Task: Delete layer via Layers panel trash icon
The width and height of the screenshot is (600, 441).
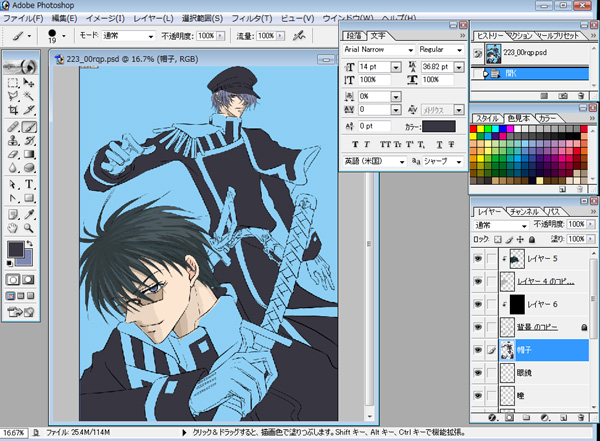Action: [x=581, y=418]
